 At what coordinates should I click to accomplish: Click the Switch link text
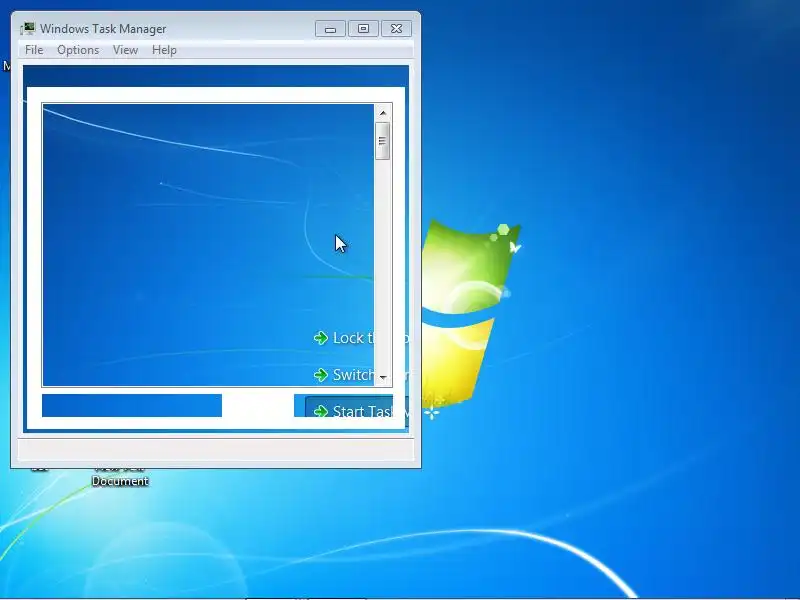[354, 375]
